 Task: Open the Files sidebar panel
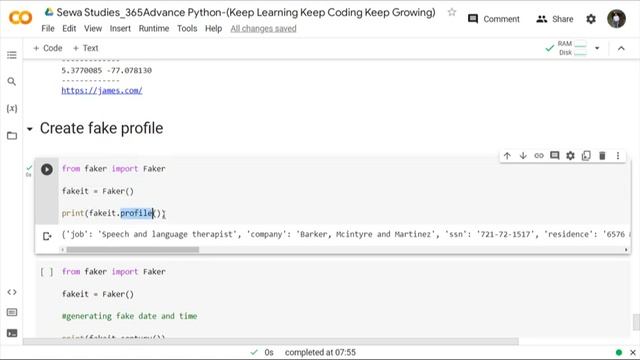12,136
